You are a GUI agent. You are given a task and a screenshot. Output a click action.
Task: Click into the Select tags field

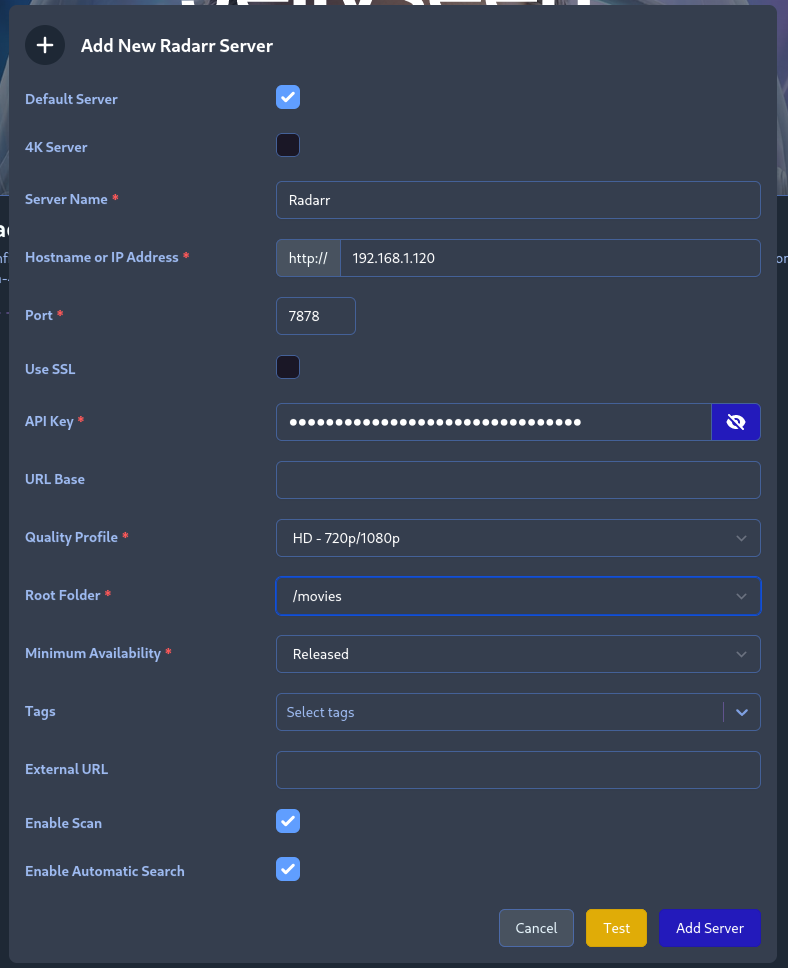click(x=499, y=712)
